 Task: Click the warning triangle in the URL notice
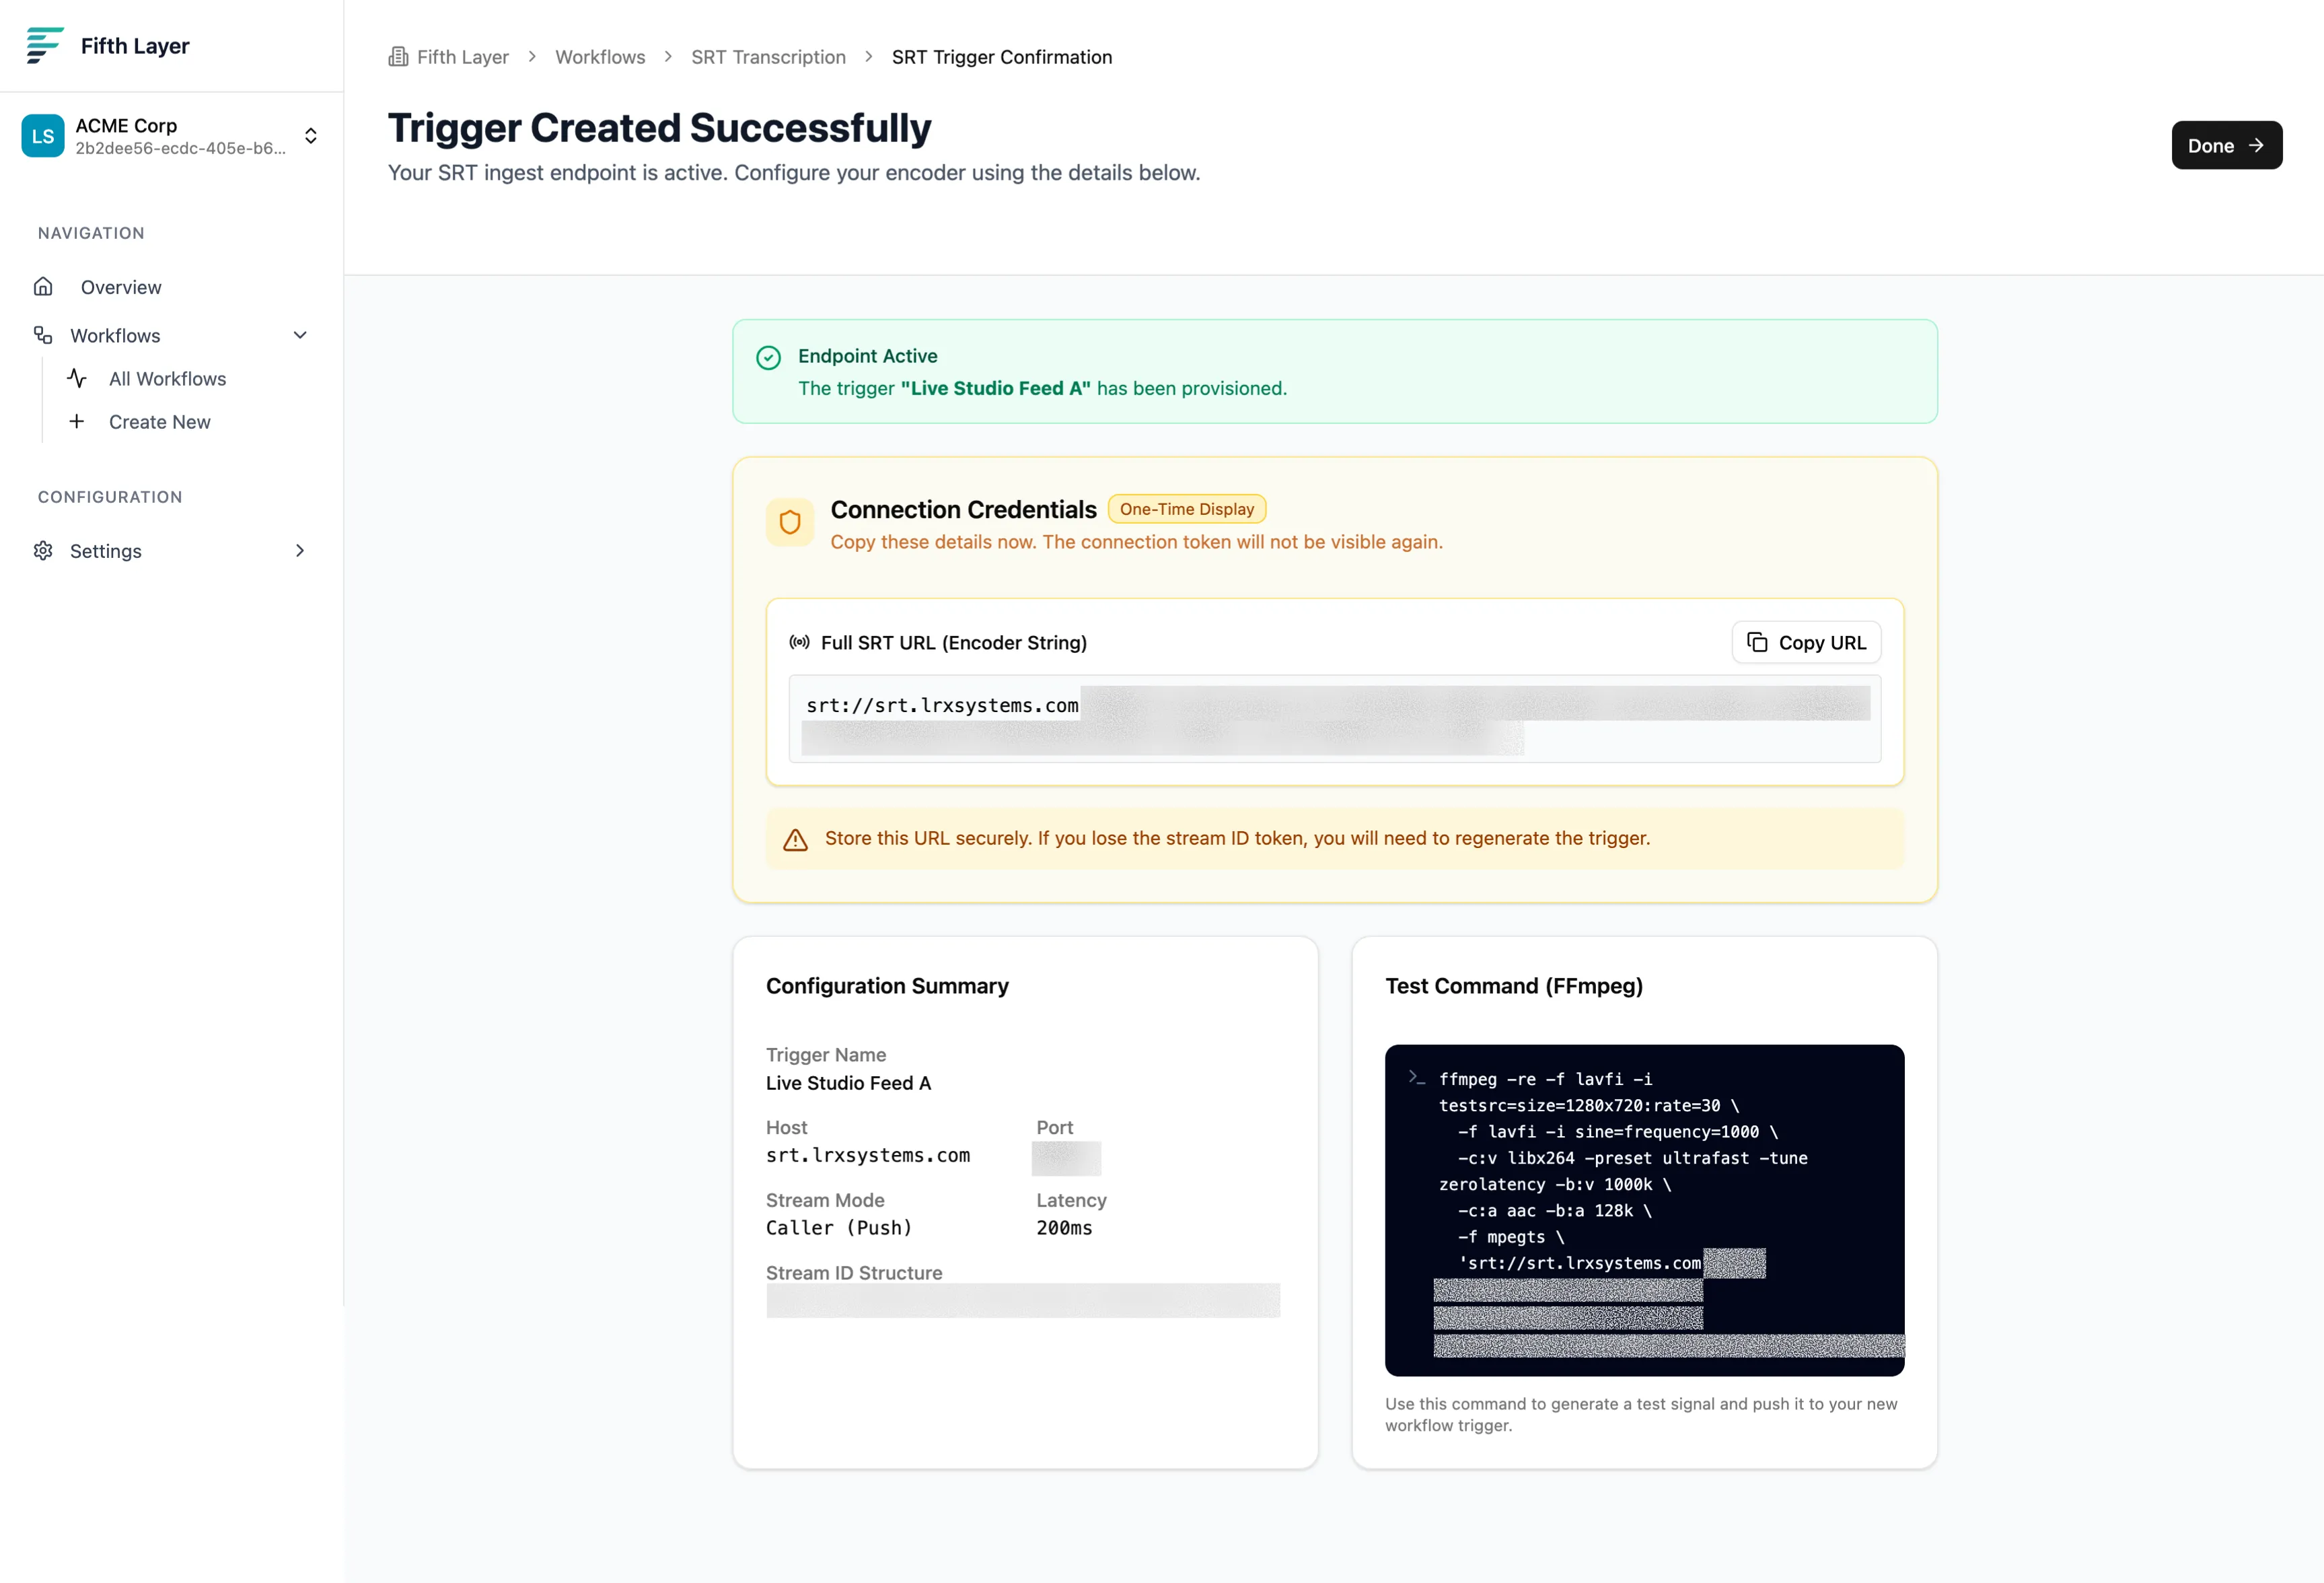(x=795, y=840)
